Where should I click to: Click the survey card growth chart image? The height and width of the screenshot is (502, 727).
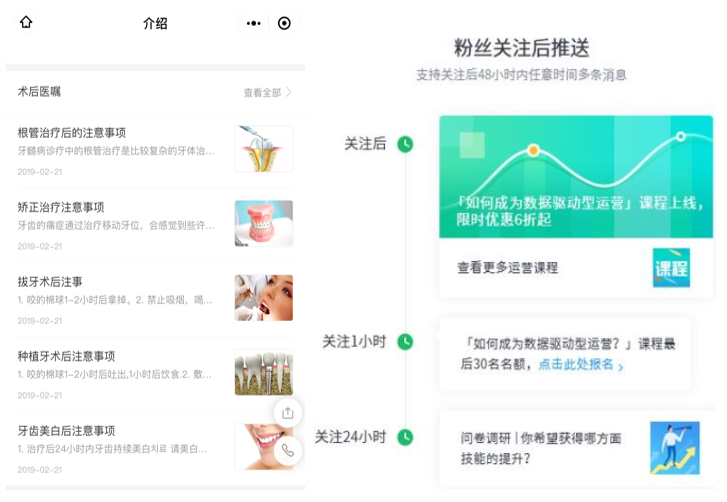pos(674,447)
